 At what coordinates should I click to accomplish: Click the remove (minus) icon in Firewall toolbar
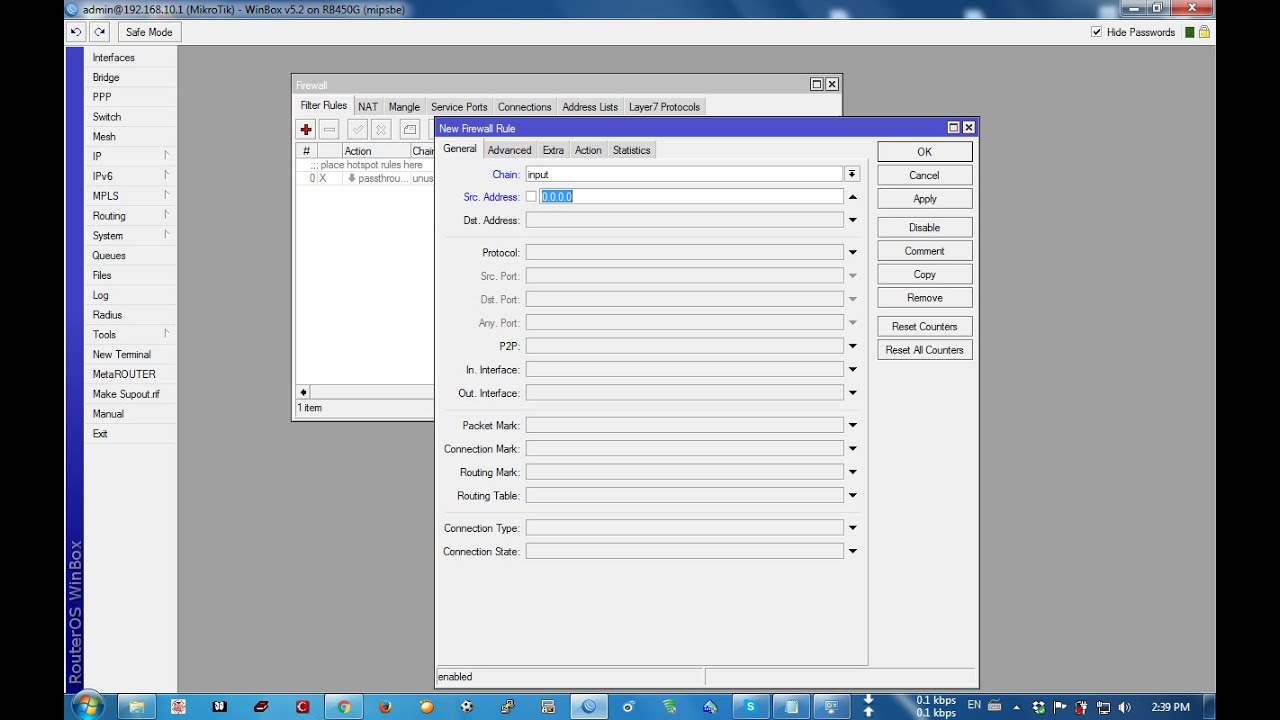(329, 129)
